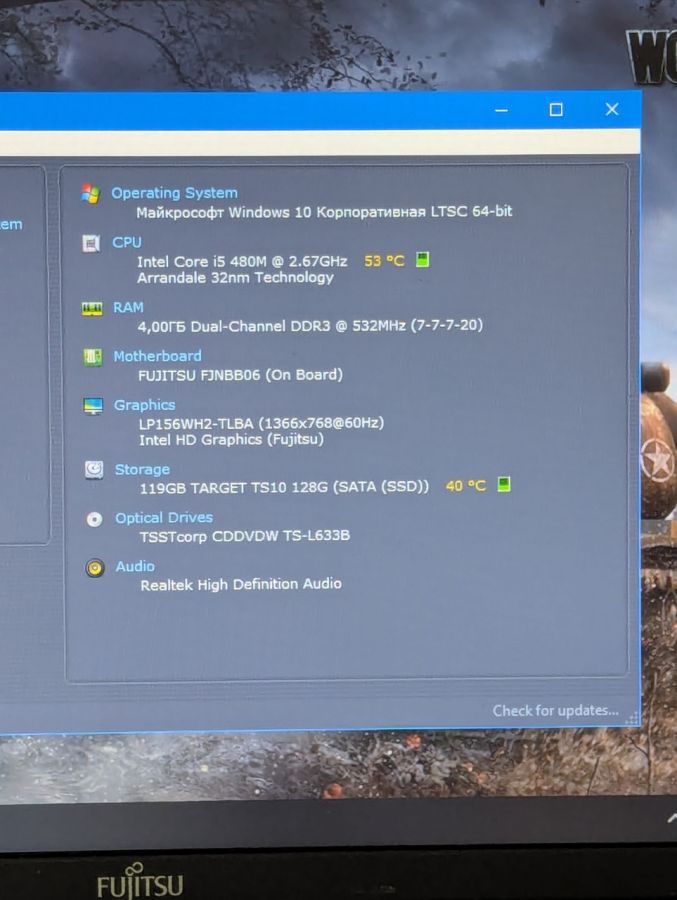The width and height of the screenshot is (677, 900).
Task: Click the Audio speaker icon
Action: pyautogui.click(x=95, y=568)
